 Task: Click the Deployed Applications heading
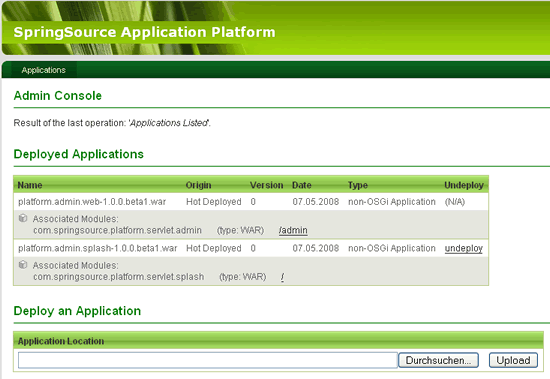(79, 154)
